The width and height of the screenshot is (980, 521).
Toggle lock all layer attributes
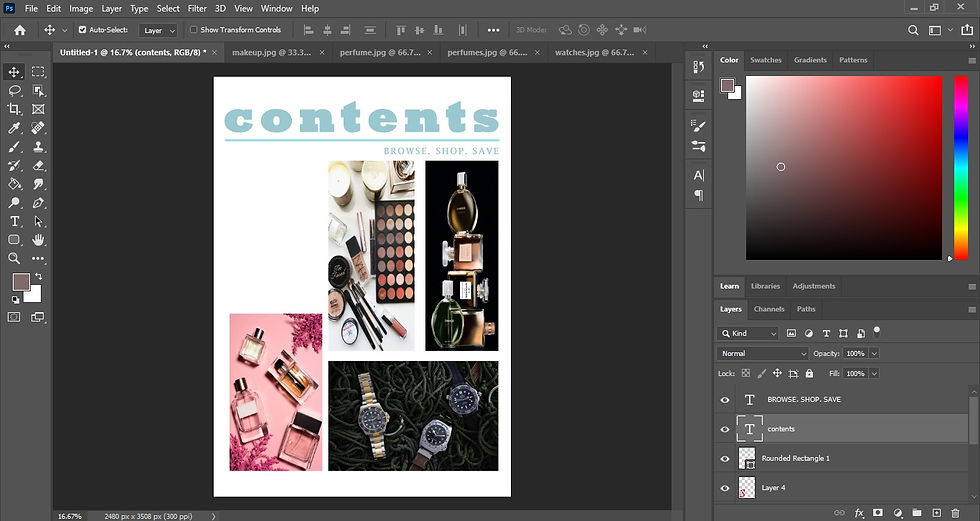pyautogui.click(x=809, y=374)
